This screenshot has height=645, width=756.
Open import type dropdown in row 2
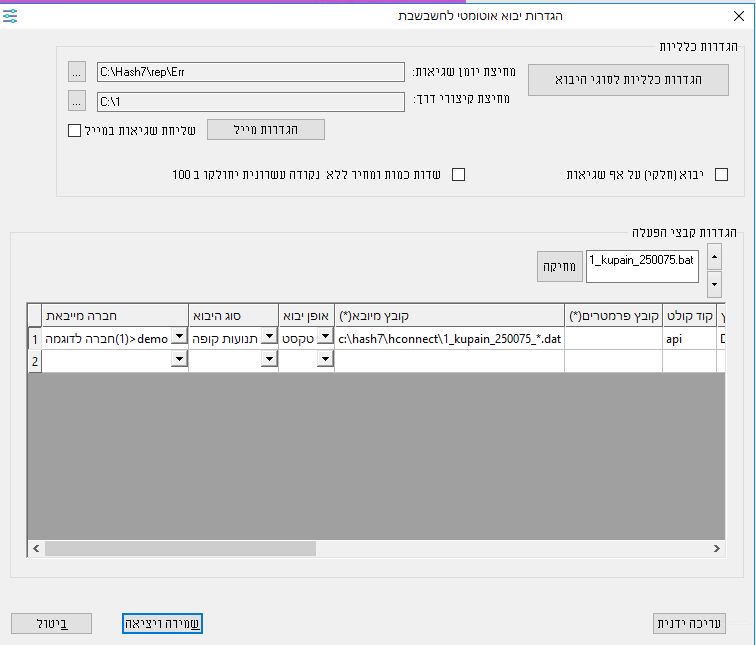pos(270,359)
